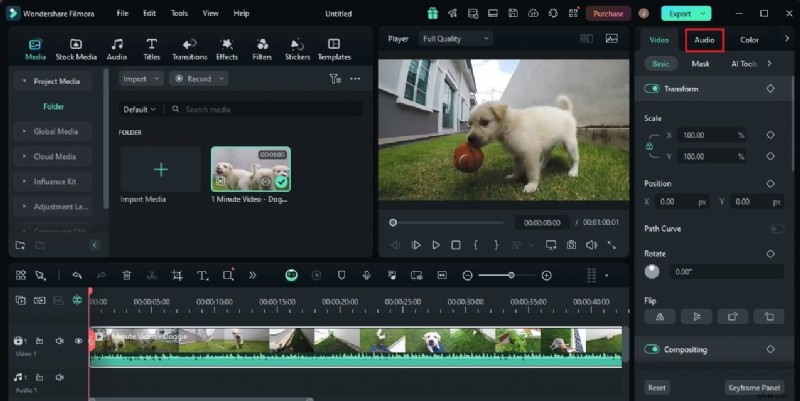Adjust the timeline zoom slider
Viewport: 800px width, 401px height.
coord(511,275)
